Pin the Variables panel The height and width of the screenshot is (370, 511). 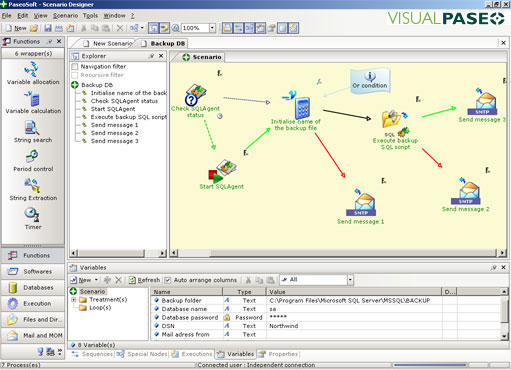(x=494, y=267)
